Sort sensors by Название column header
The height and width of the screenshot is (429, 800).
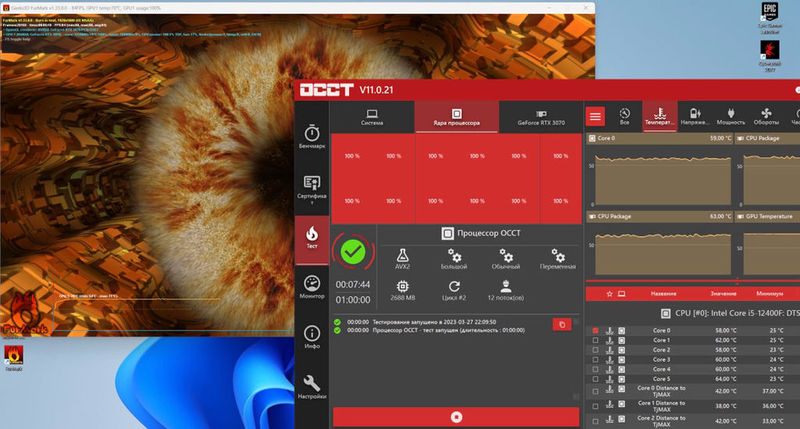(x=663, y=294)
